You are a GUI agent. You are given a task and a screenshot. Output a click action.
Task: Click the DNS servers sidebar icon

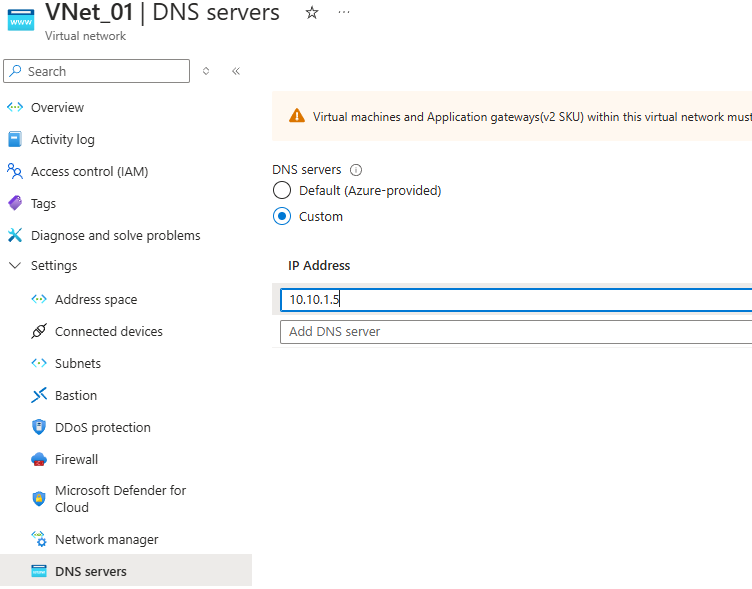pos(39,571)
